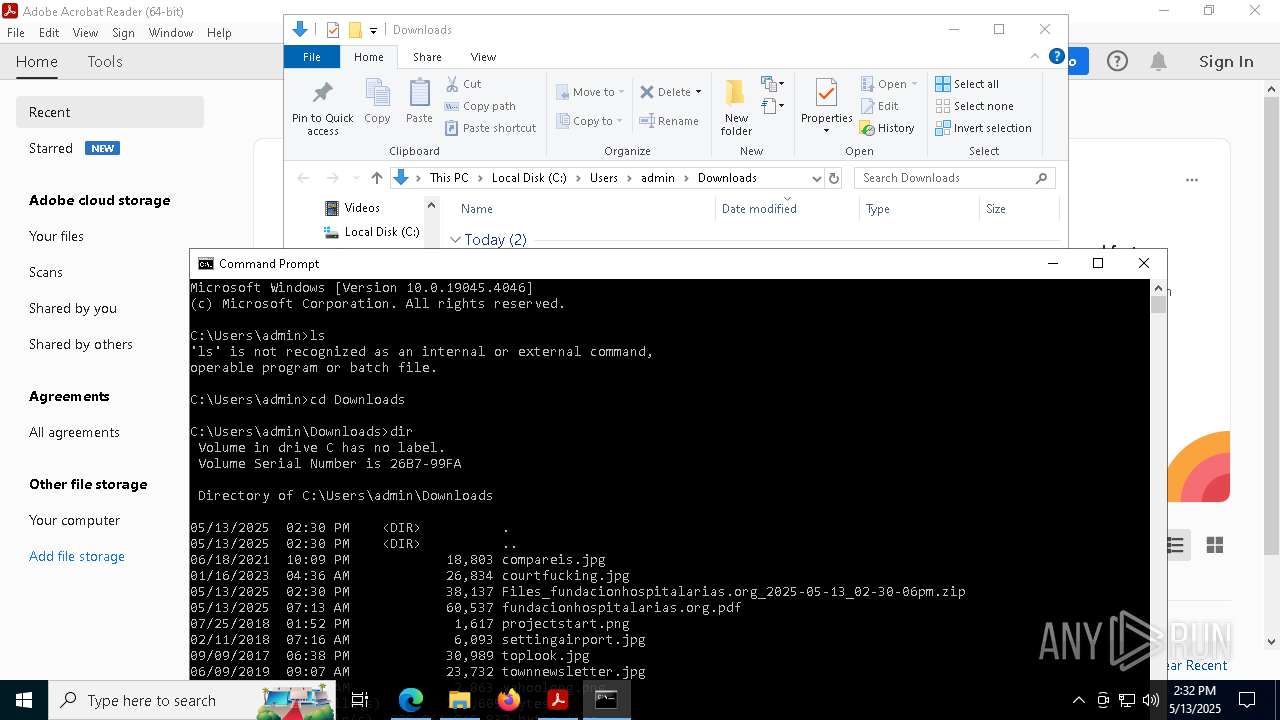This screenshot has height=720, width=1280.
Task: Switch to the Share ribbon tab
Action: point(427,57)
